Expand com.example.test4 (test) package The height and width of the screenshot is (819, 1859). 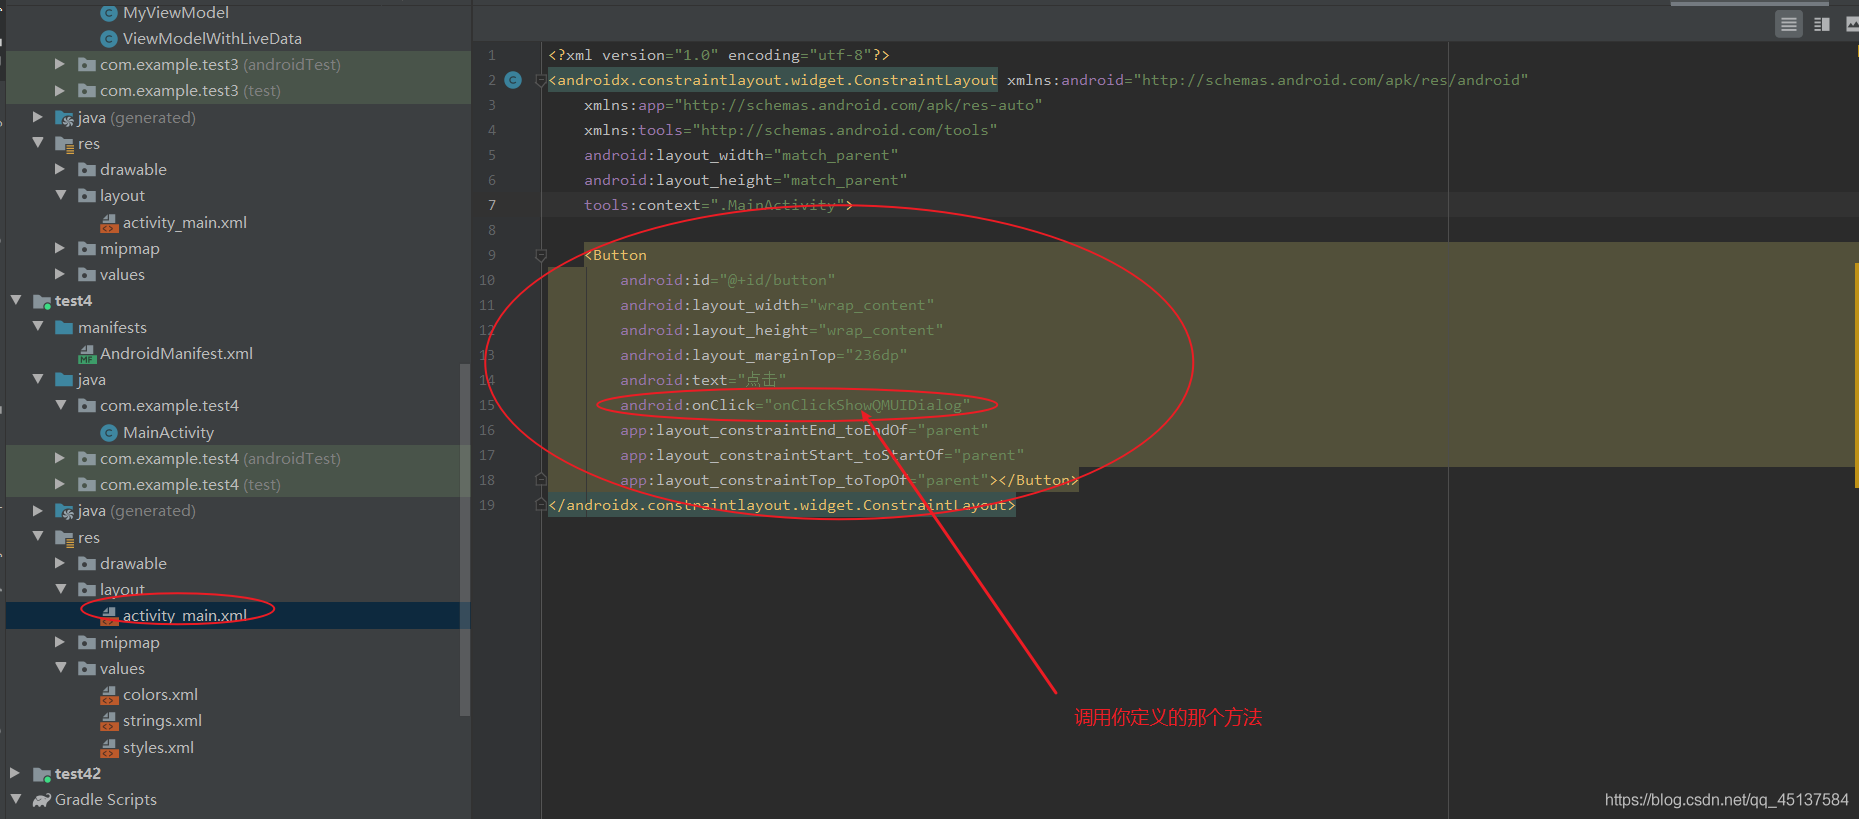coord(59,484)
